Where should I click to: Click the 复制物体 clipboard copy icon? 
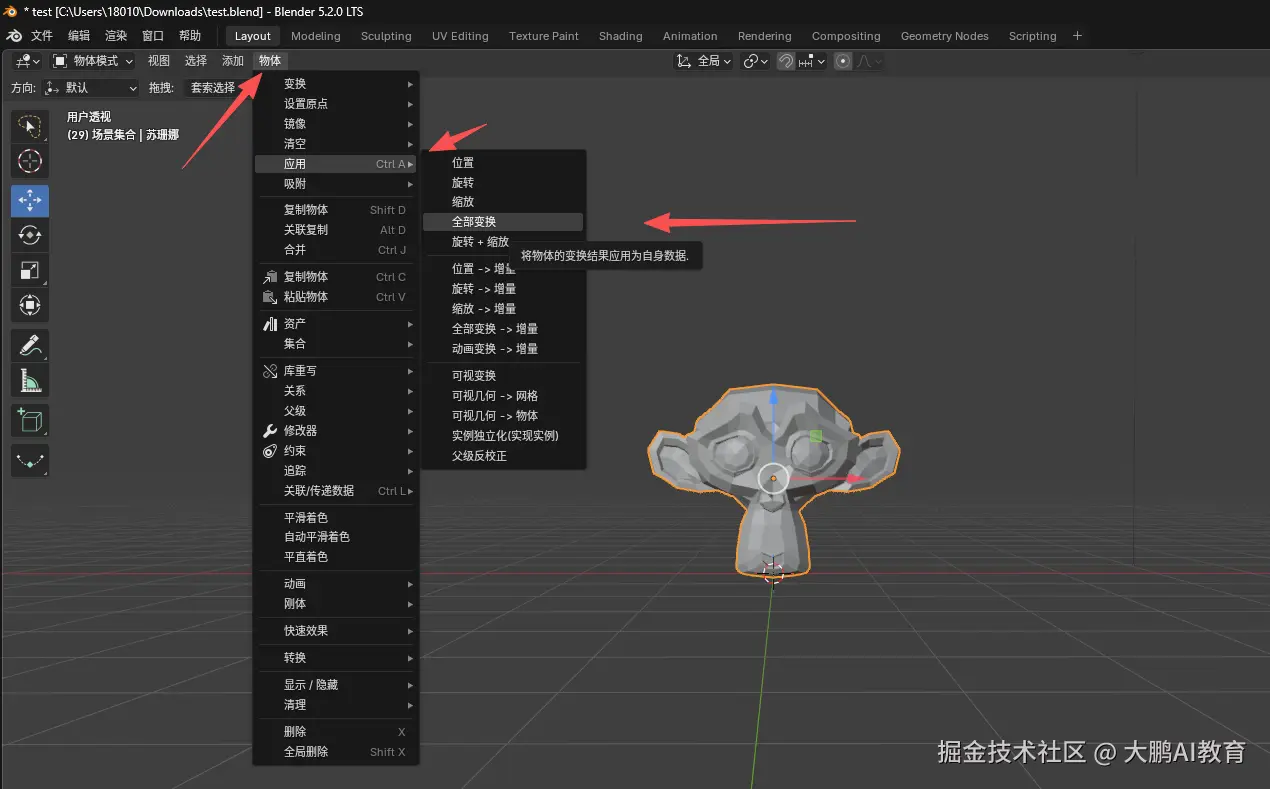pos(270,277)
